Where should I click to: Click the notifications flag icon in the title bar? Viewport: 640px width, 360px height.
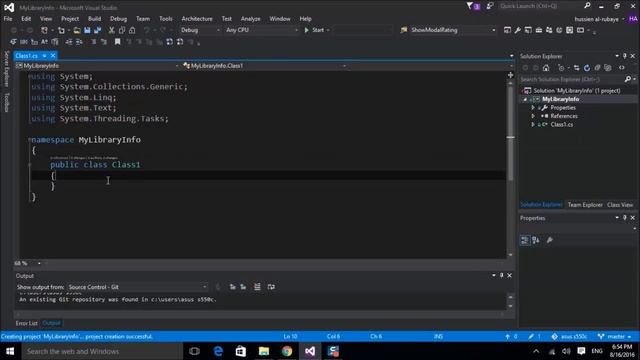[473, 6]
